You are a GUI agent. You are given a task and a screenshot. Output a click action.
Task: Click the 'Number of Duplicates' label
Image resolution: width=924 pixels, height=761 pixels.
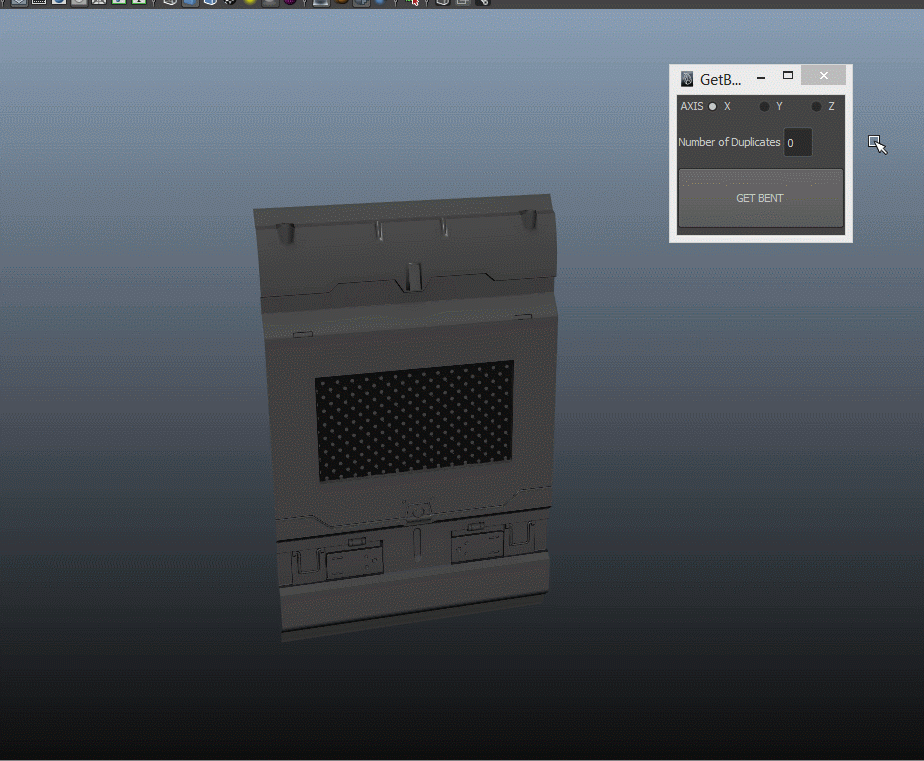point(729,142)
